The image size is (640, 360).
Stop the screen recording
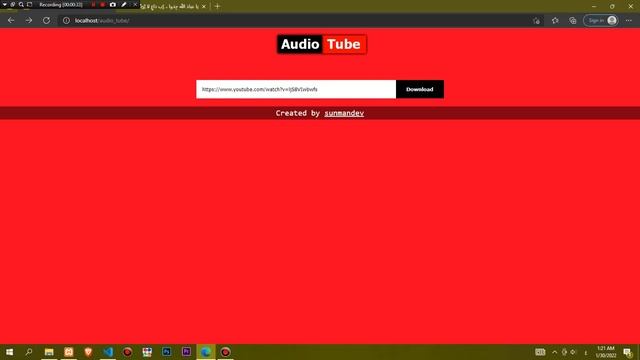point(102,4)
